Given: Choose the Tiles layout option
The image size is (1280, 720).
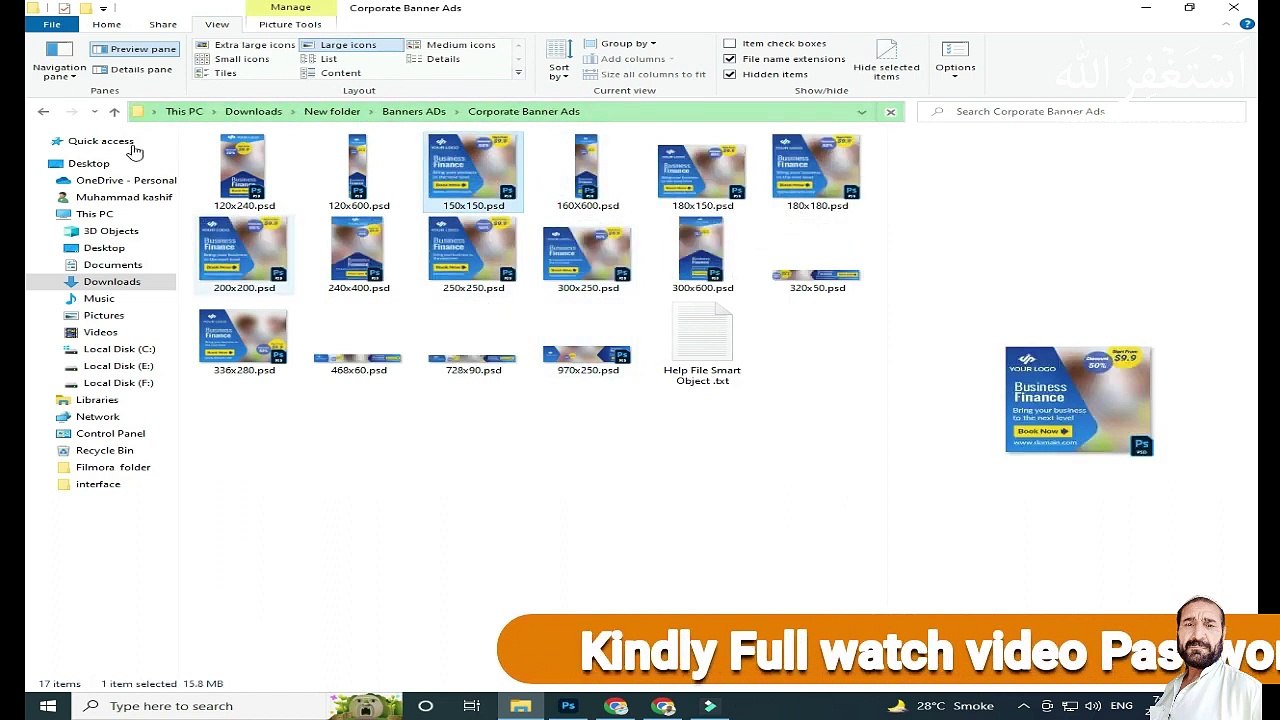Looking at the screenshot, I should click(x=217, y=73).
